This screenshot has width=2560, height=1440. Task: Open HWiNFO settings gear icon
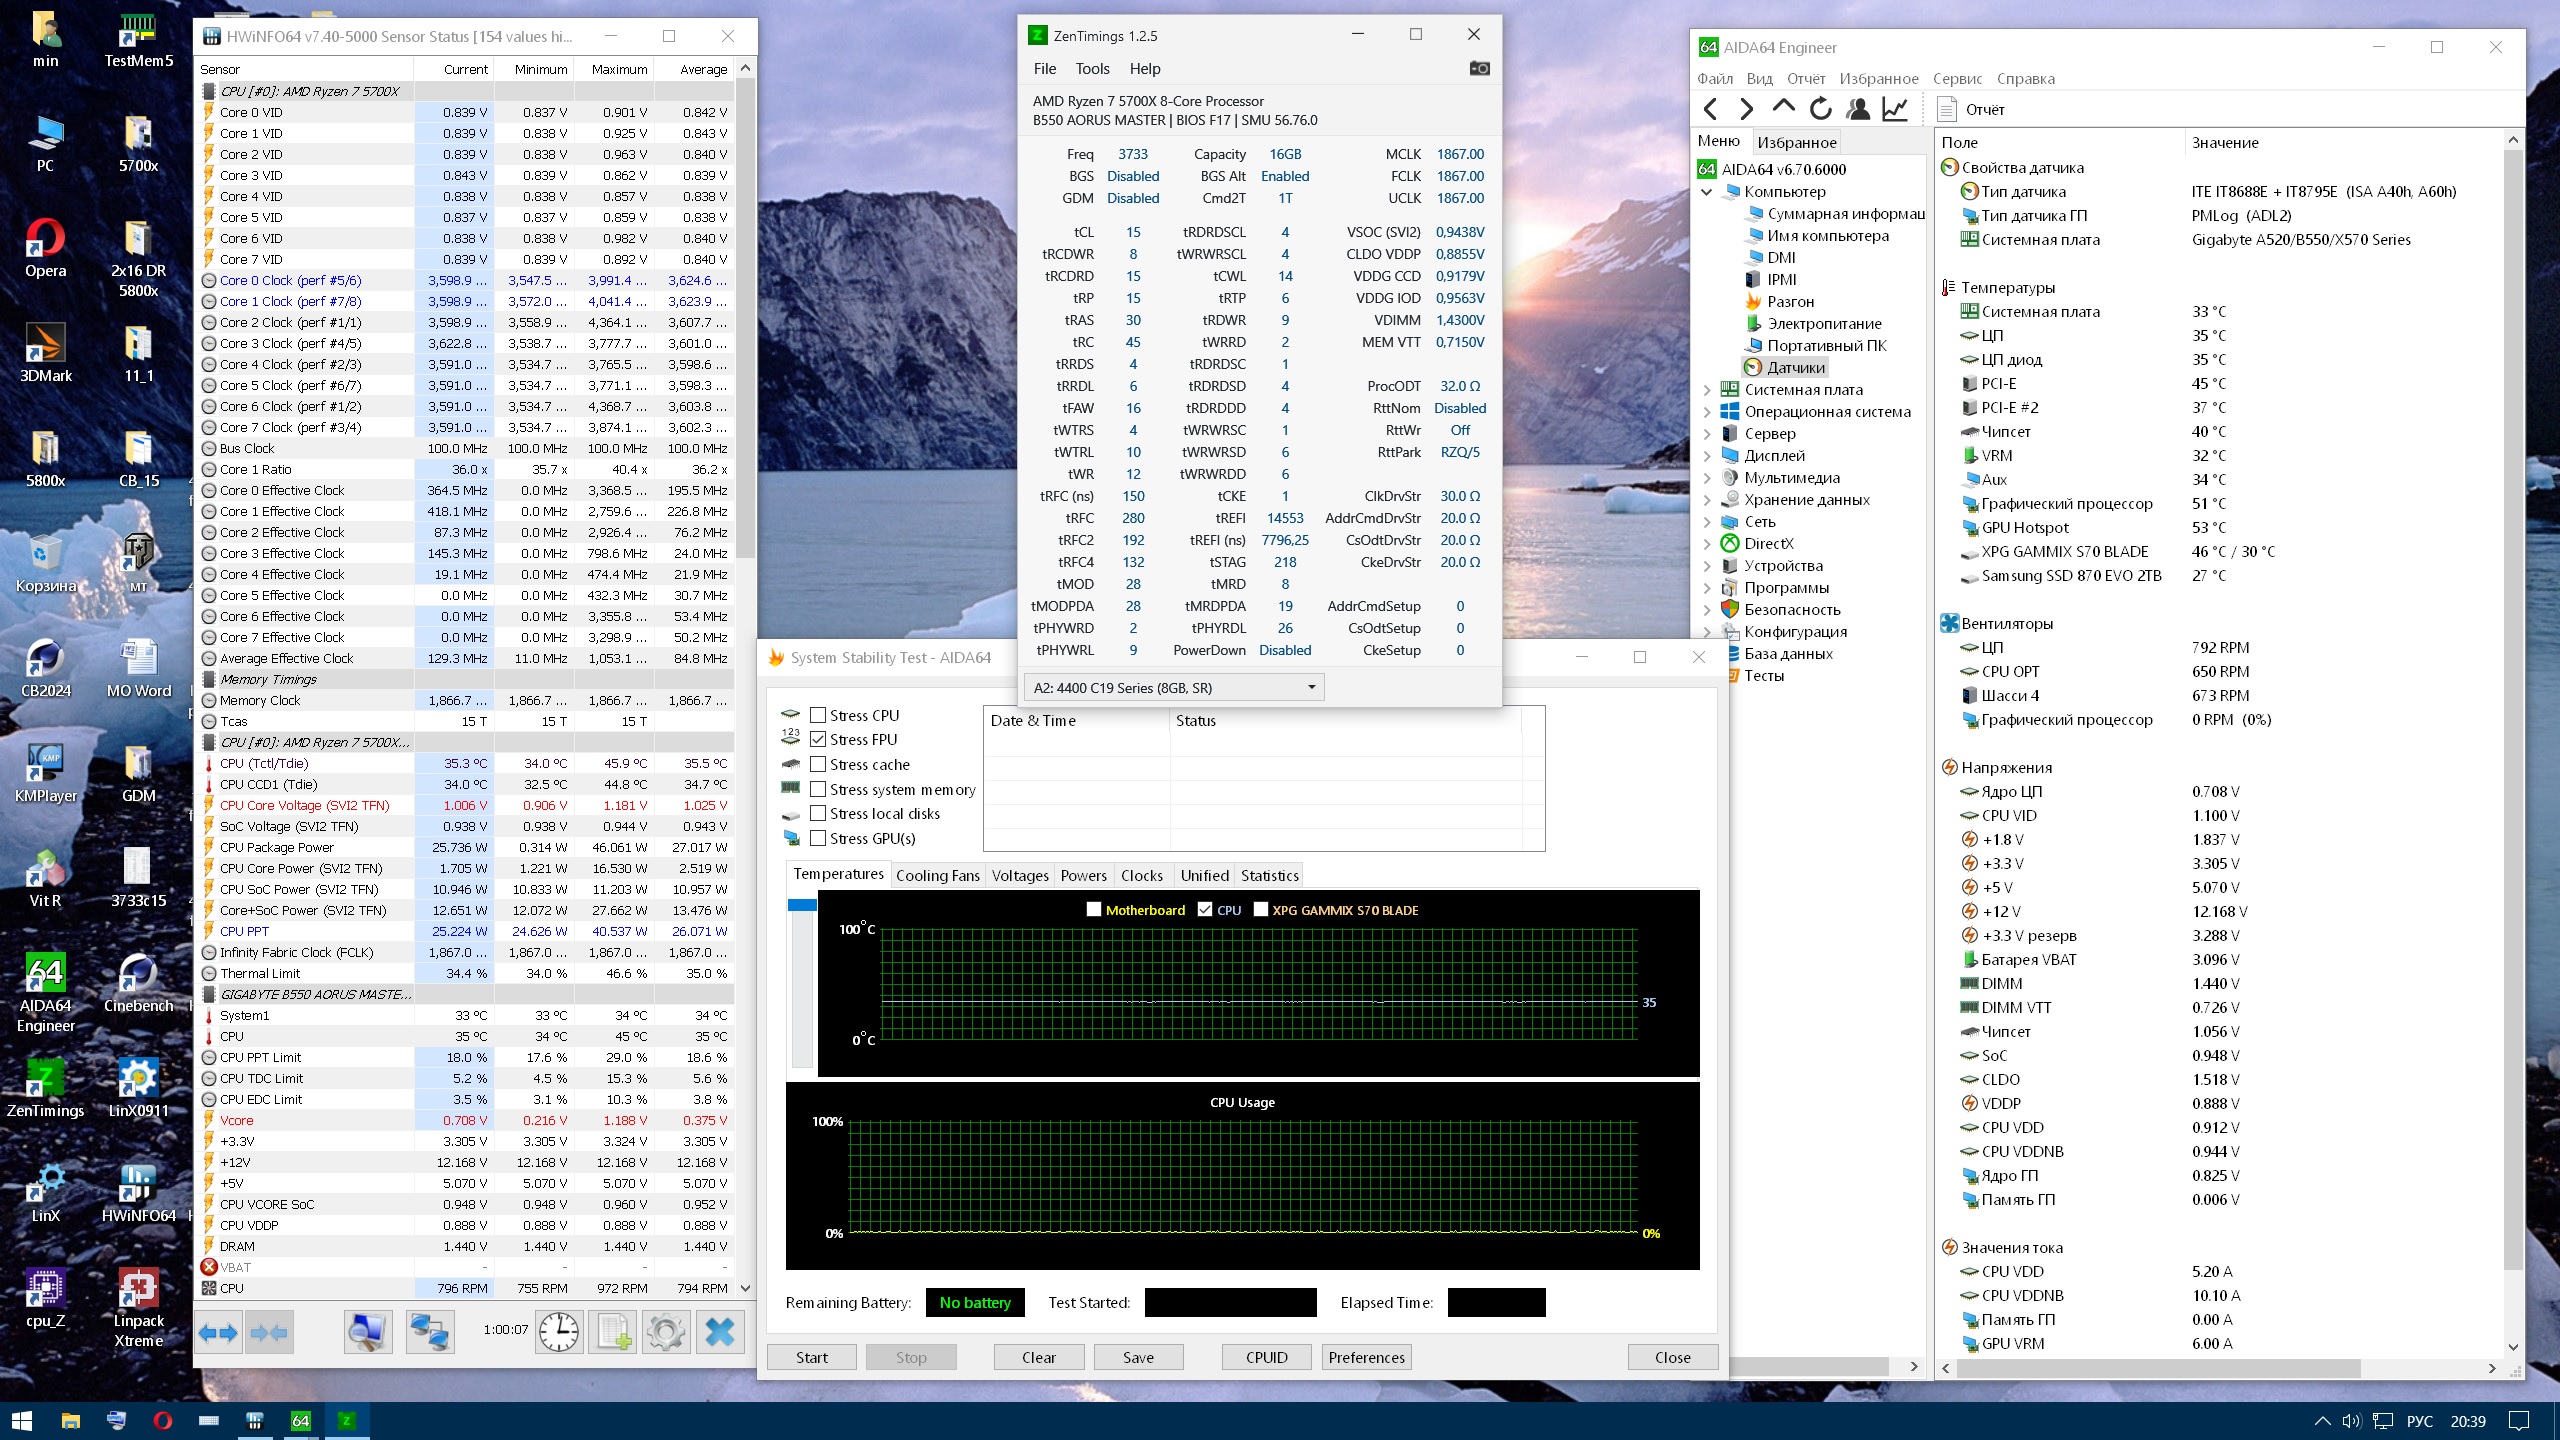coord(666,1331)
